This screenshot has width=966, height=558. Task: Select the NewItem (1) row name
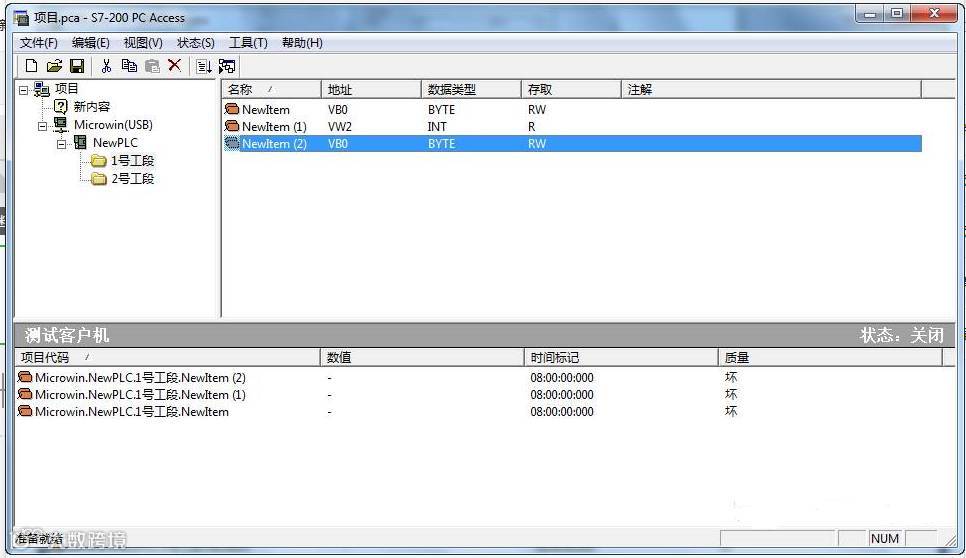pyautogui.click(x=274, y=127)
